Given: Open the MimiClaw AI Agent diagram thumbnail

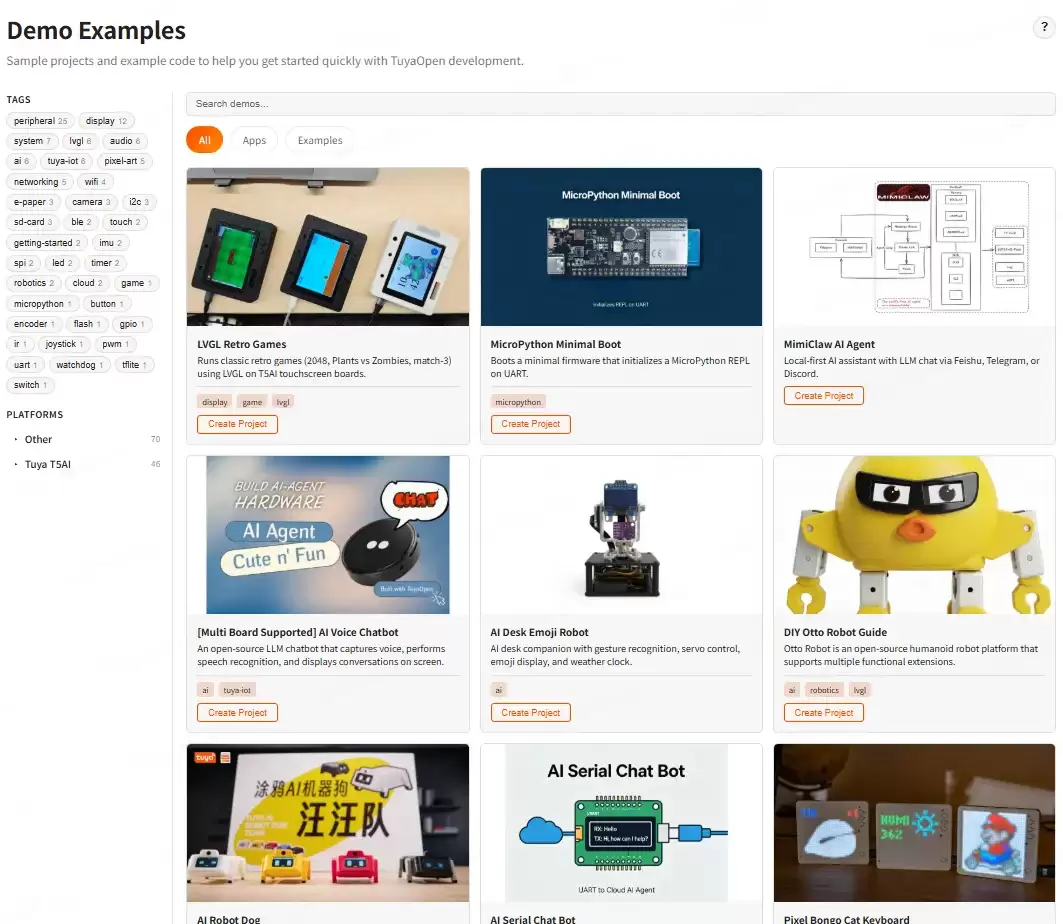Looking at the screenshot, I should 914,247.
